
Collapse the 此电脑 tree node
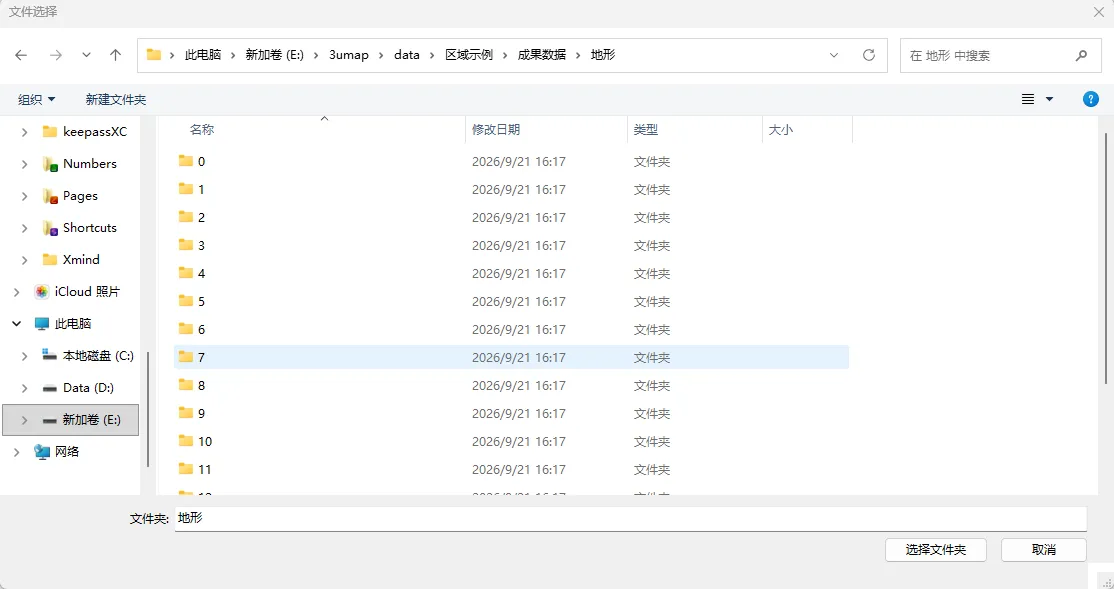(16, 324)
